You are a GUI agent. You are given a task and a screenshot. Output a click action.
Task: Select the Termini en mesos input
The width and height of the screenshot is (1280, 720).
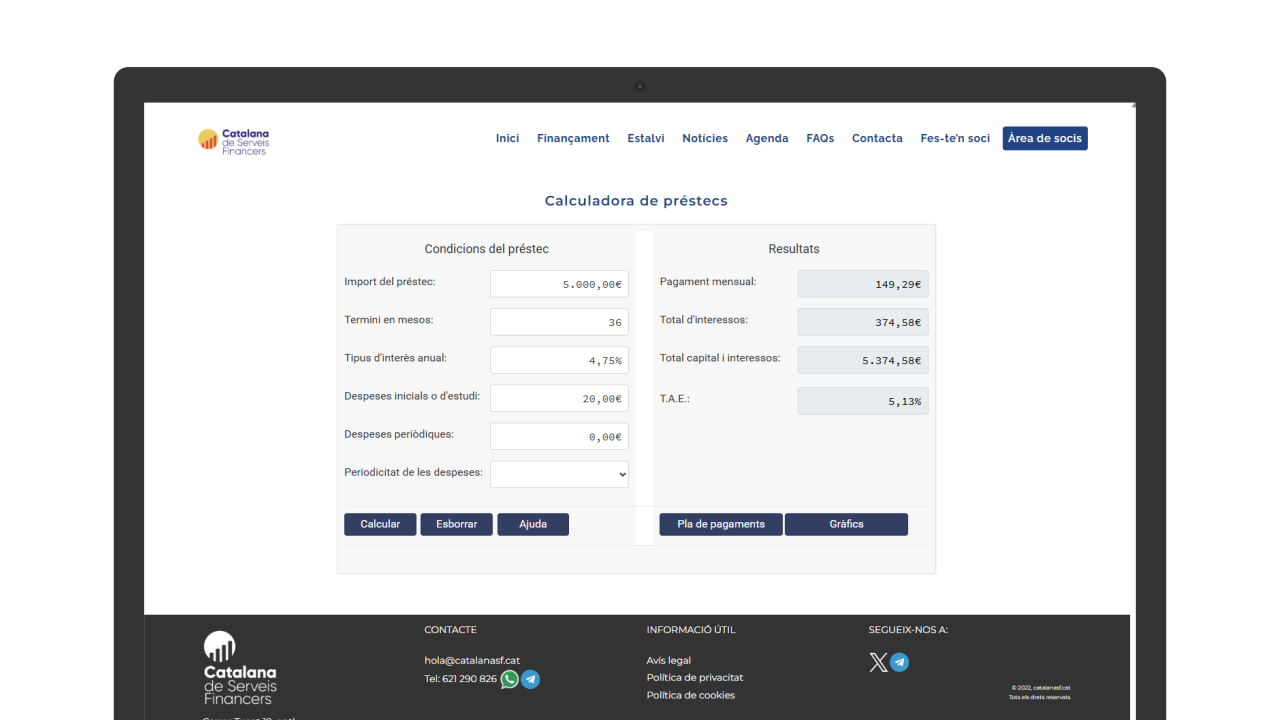tap(559, 322)
